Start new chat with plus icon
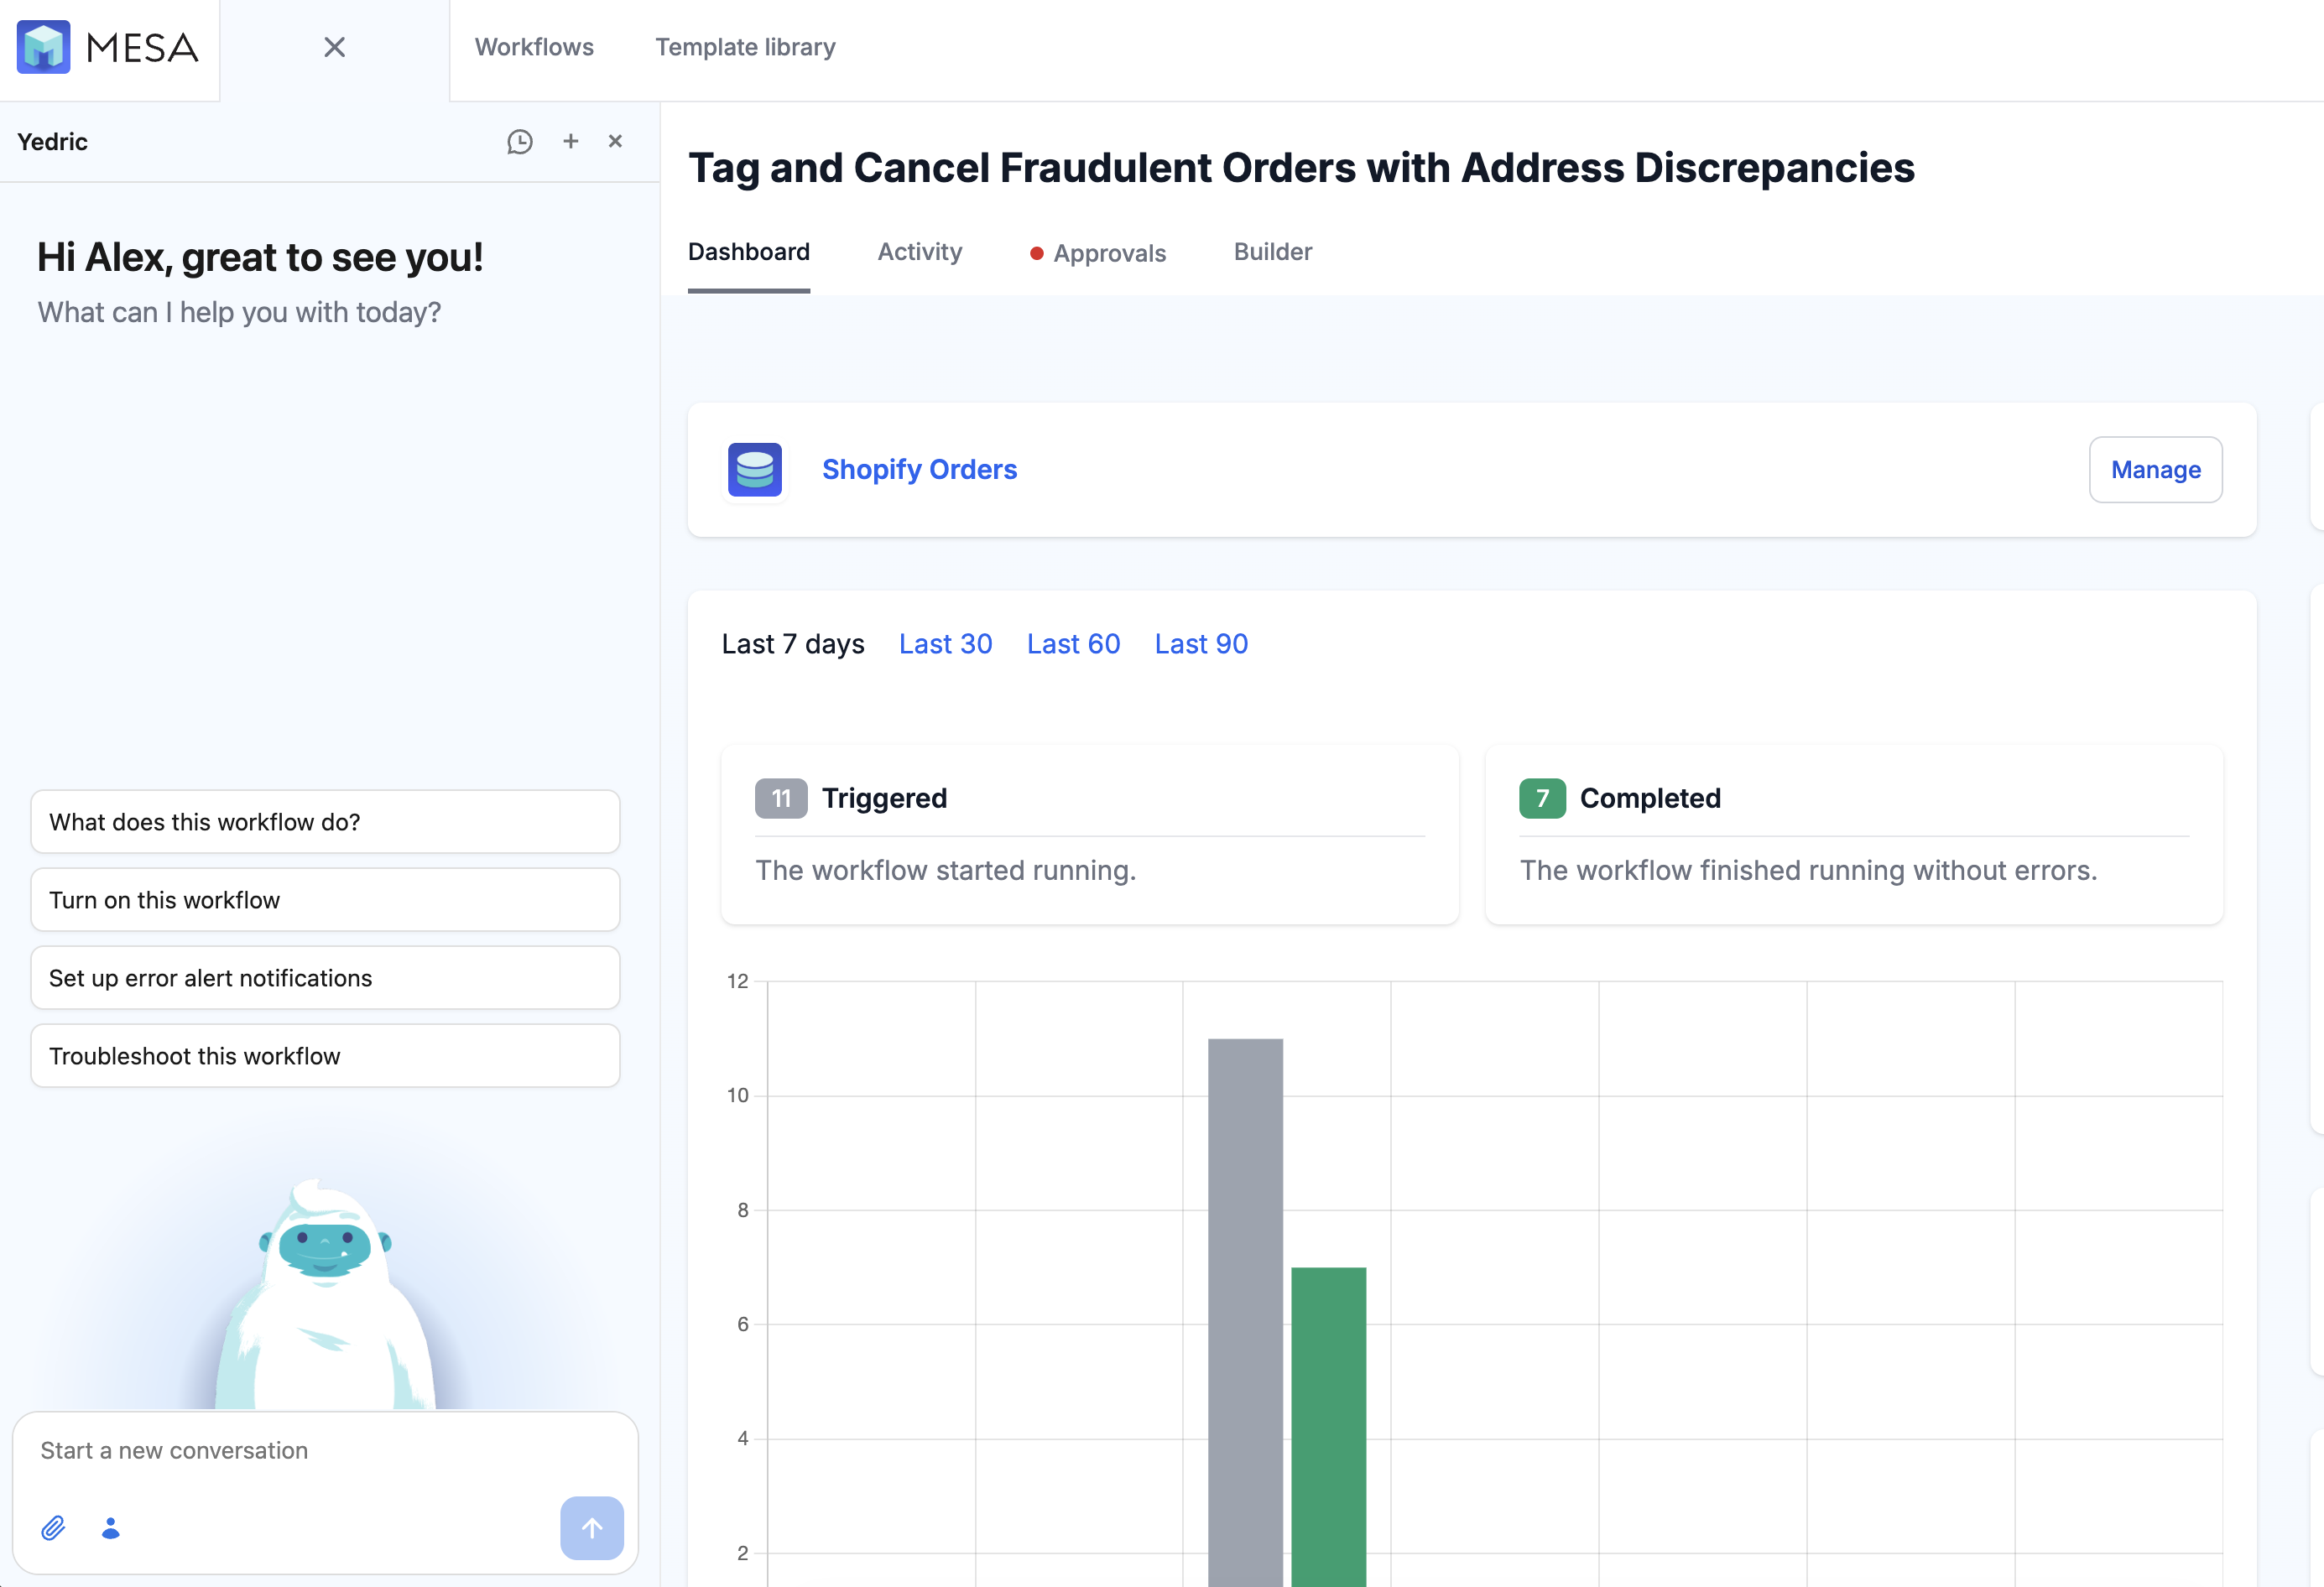The image size is (2324, 1587). tap(571, 141)
